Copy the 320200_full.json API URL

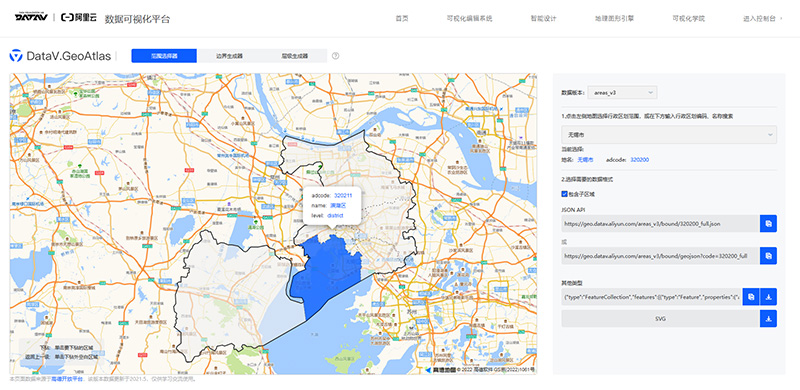pyautogui.click(x=768, y=224)
